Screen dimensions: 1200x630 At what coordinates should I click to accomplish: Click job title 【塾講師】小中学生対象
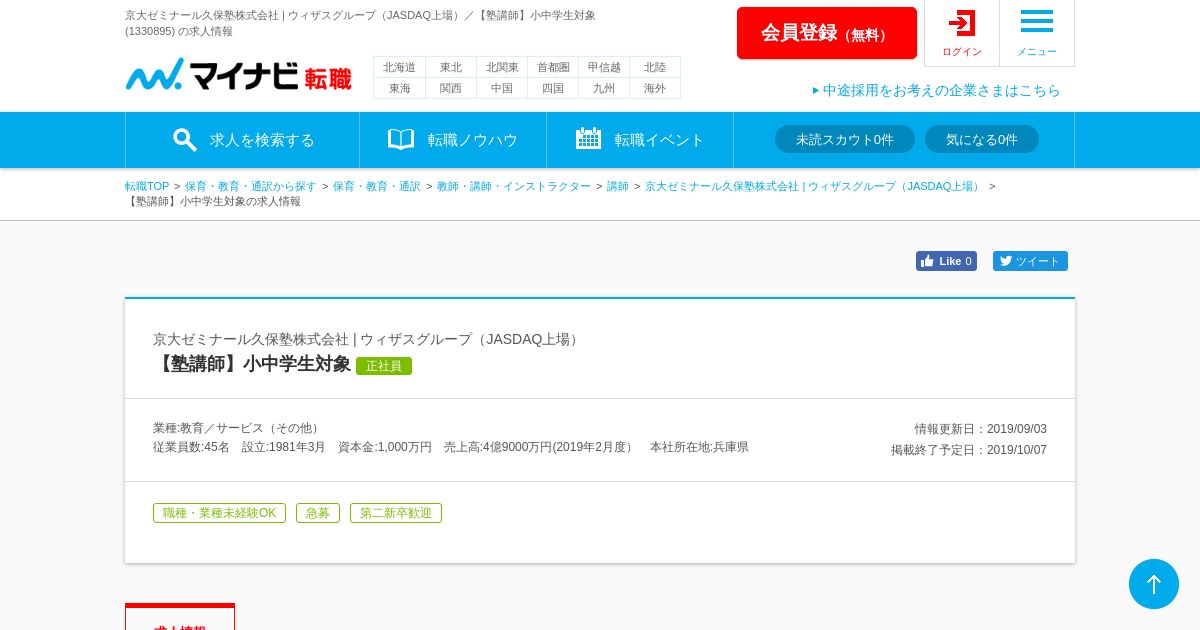pos(252,364)
